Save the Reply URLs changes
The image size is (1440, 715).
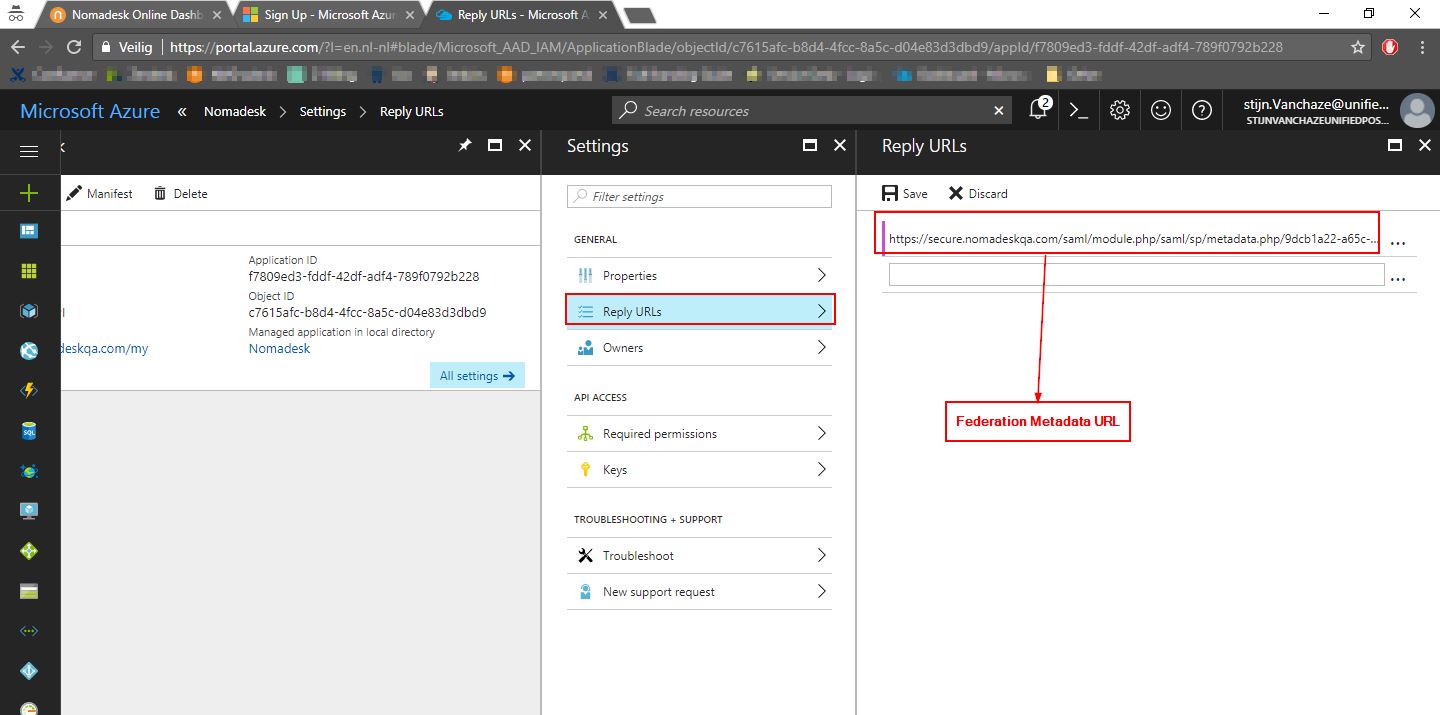point(905,193)
